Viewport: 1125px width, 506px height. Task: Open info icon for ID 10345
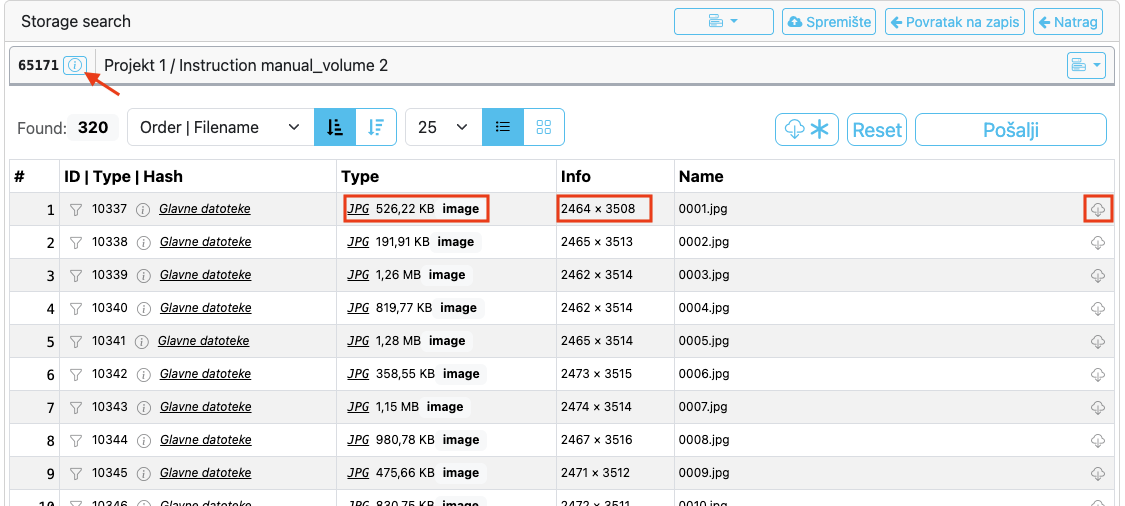(143, 474)
